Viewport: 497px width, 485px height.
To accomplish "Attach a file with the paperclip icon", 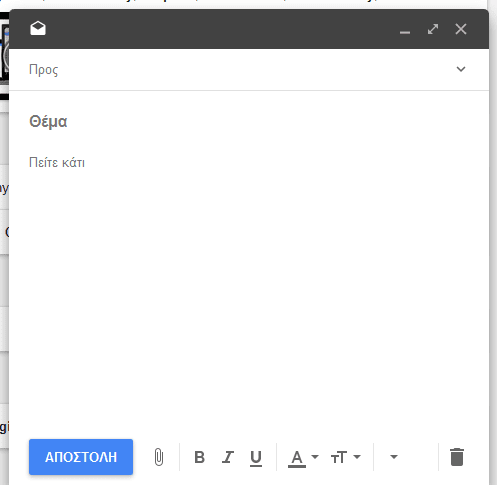I will point(159,457).
